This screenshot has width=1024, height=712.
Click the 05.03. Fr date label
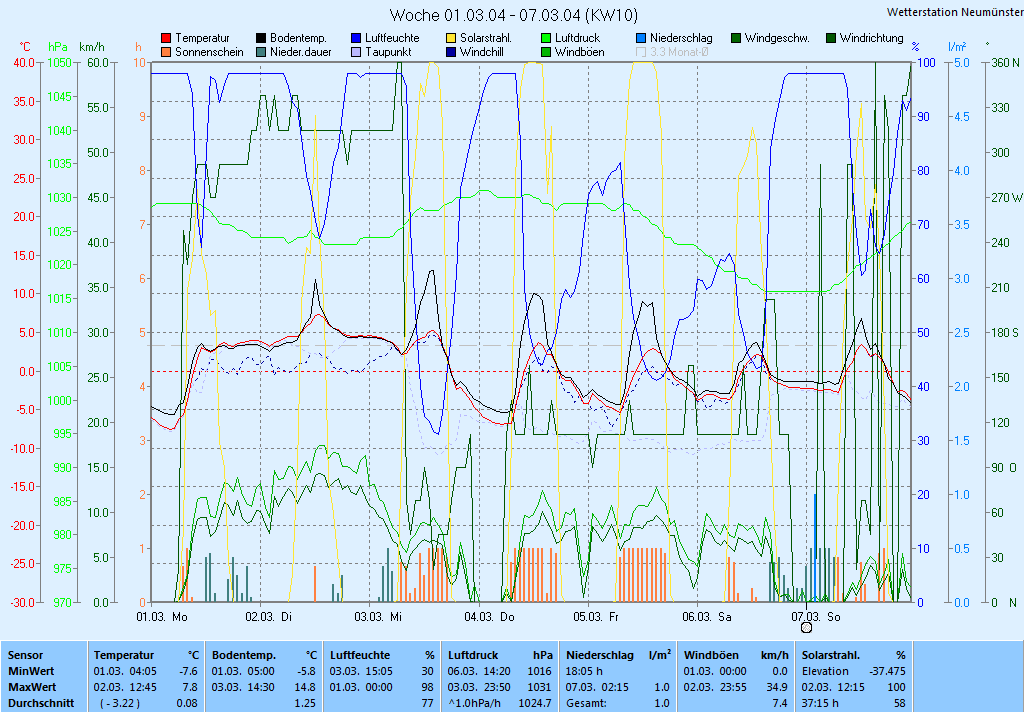pos(596,617)
